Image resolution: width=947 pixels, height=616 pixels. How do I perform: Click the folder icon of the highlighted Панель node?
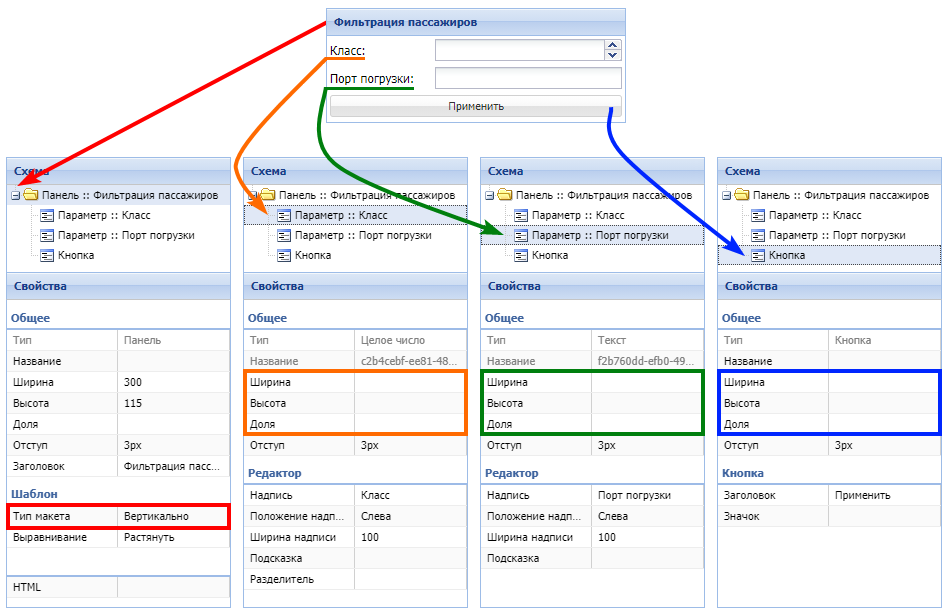point(30,195)
